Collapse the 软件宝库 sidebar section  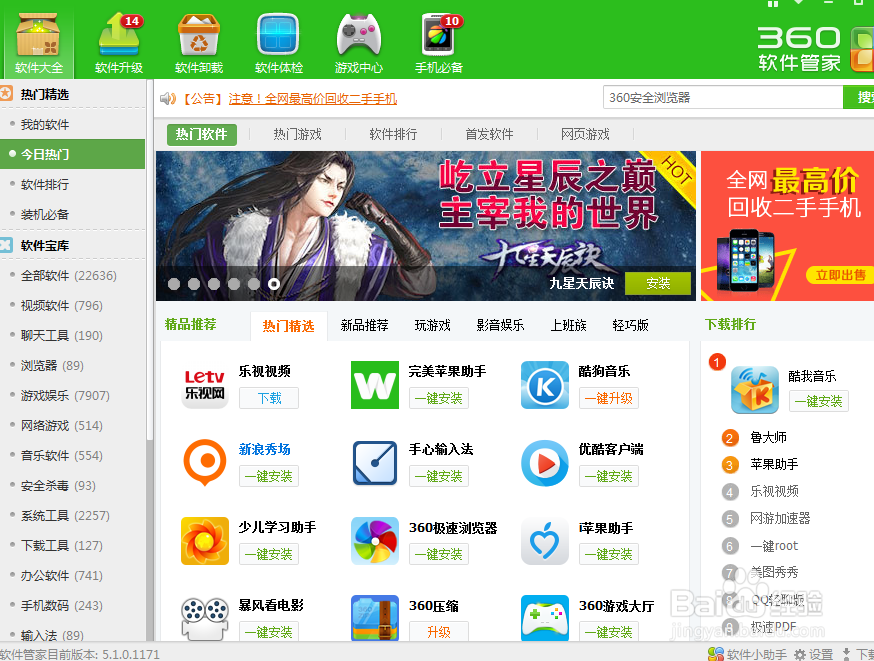tap(6, 245)
